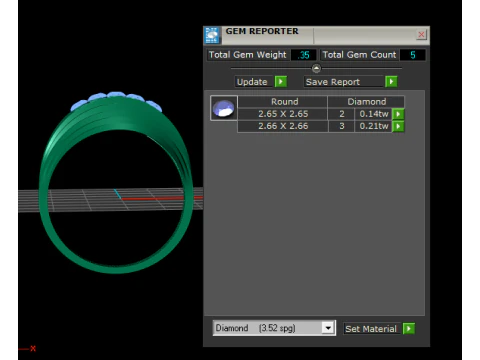Close the Gem Reporter panel
The image size is (480, 360).
point(421,35)
